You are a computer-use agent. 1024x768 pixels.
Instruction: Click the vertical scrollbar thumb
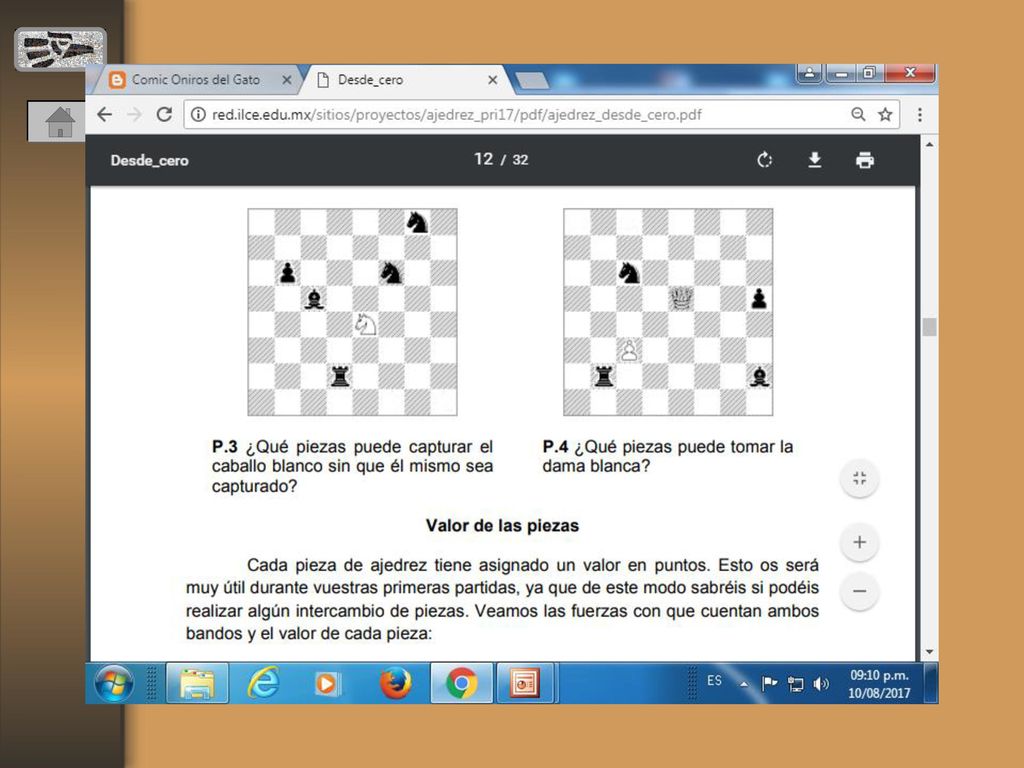[x=929, y=327]
